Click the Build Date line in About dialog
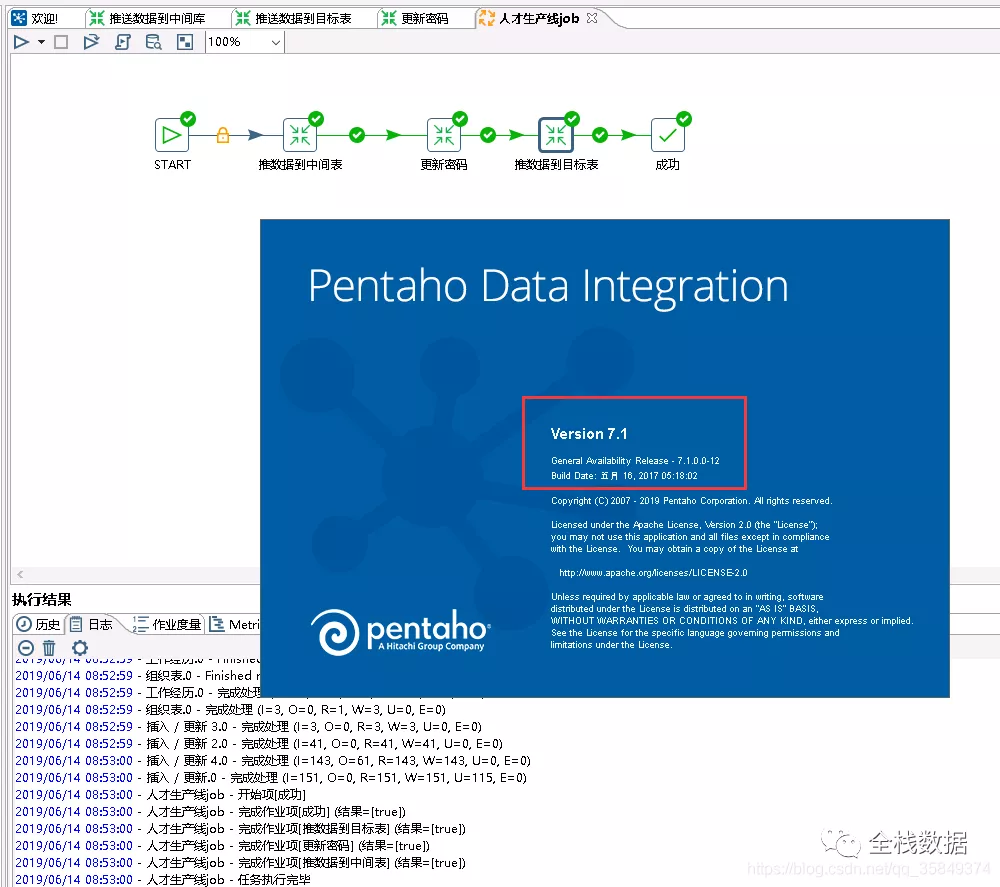 pos(624,476)
